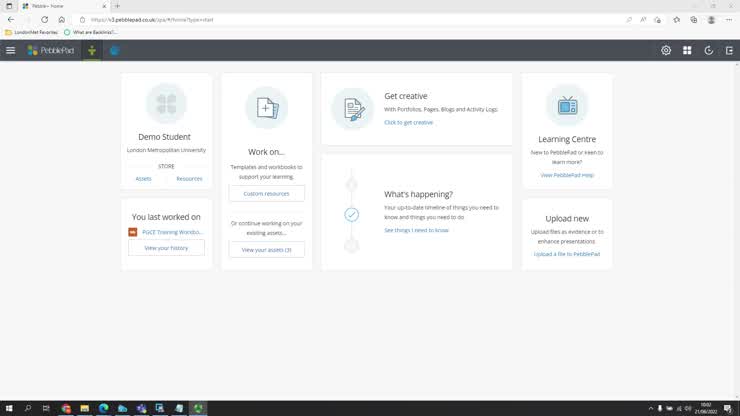Click the browser address bar URL
740x416 pixels.
[152, 20]
